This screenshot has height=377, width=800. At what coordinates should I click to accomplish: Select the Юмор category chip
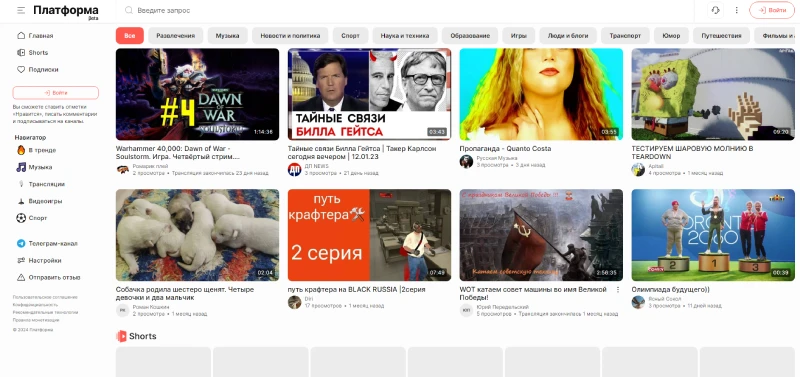point(671,36)
